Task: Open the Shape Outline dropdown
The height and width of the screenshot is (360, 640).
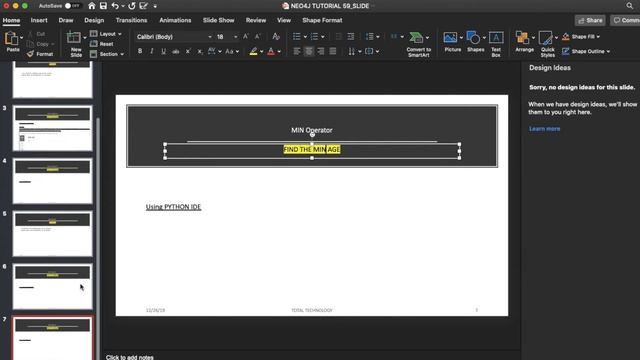Action: pyautogui.click(x=586, y=51)
